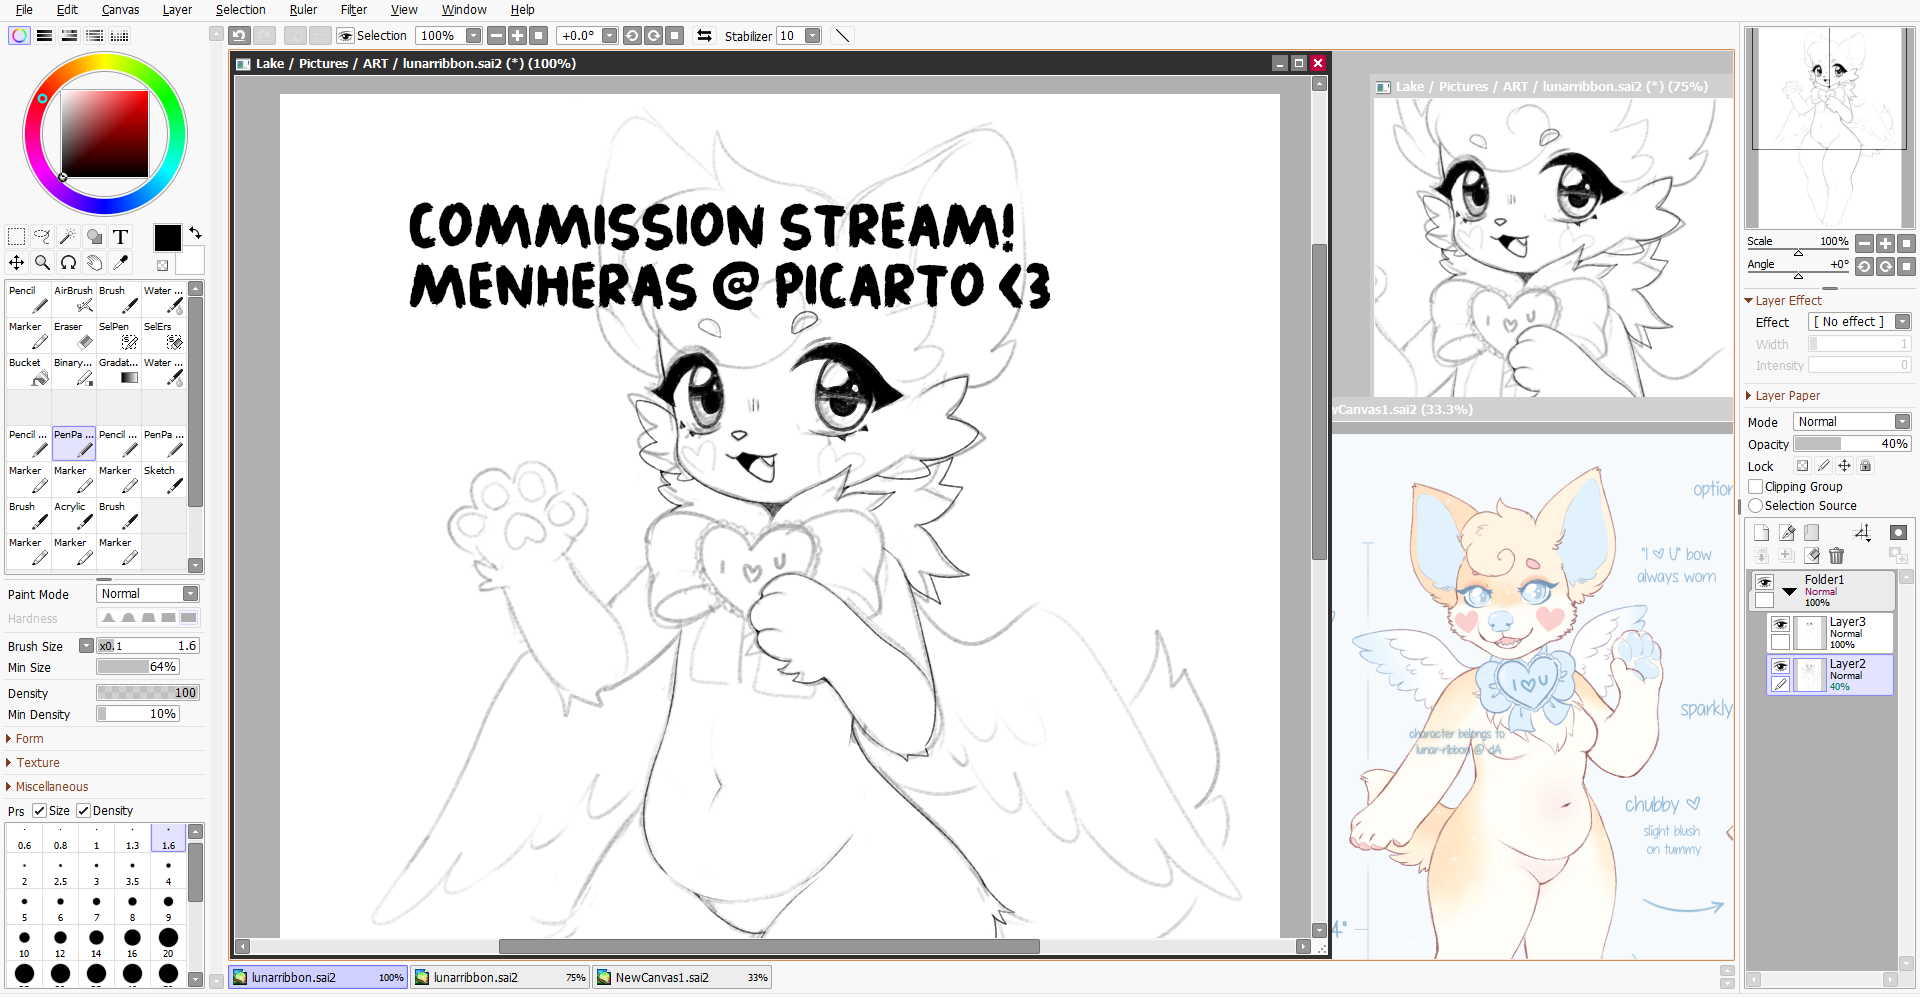Adjust the layer Opacity slider
The height and width of the screenshot is (998, 1920).
click(1852, 444)
